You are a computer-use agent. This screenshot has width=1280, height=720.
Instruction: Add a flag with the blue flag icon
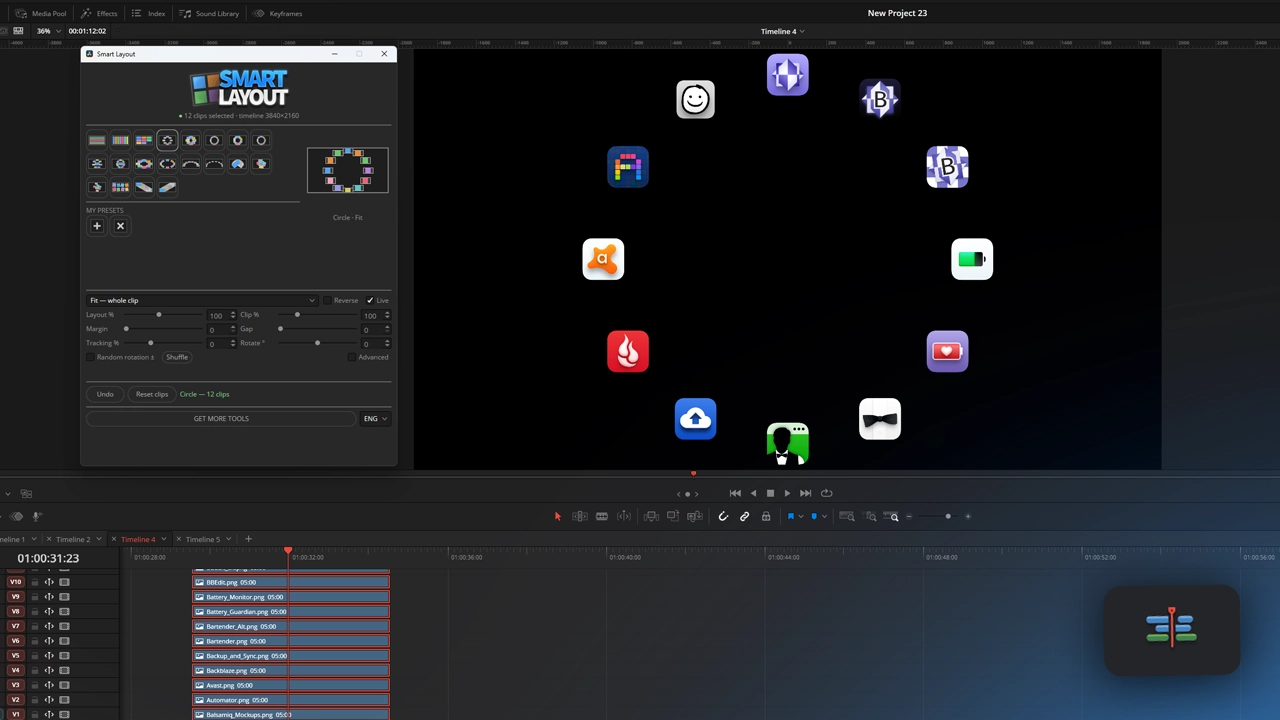pos(790,517)
